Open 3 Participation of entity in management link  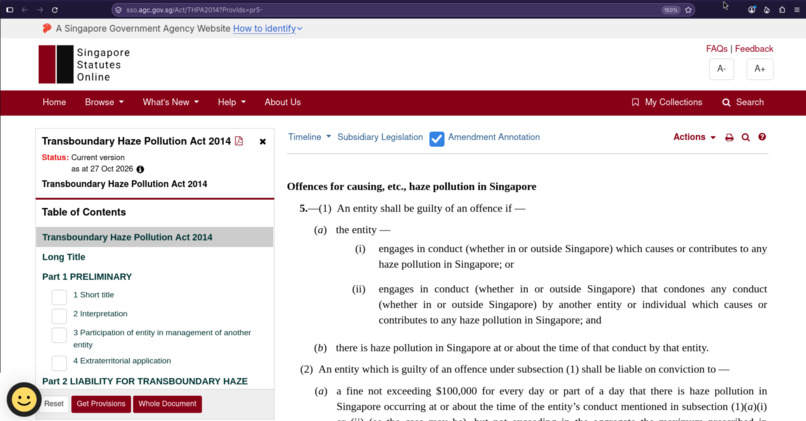(162, 338)
